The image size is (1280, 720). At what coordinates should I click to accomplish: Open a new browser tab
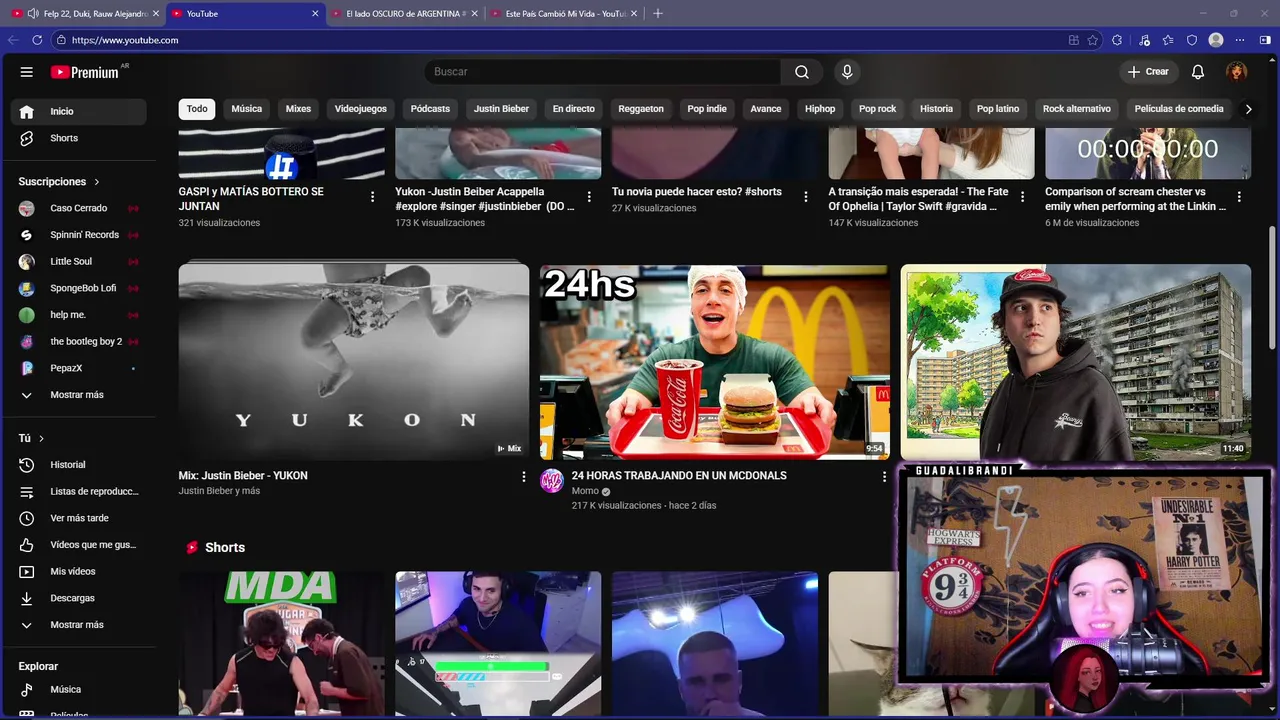[x=657, y=14]
